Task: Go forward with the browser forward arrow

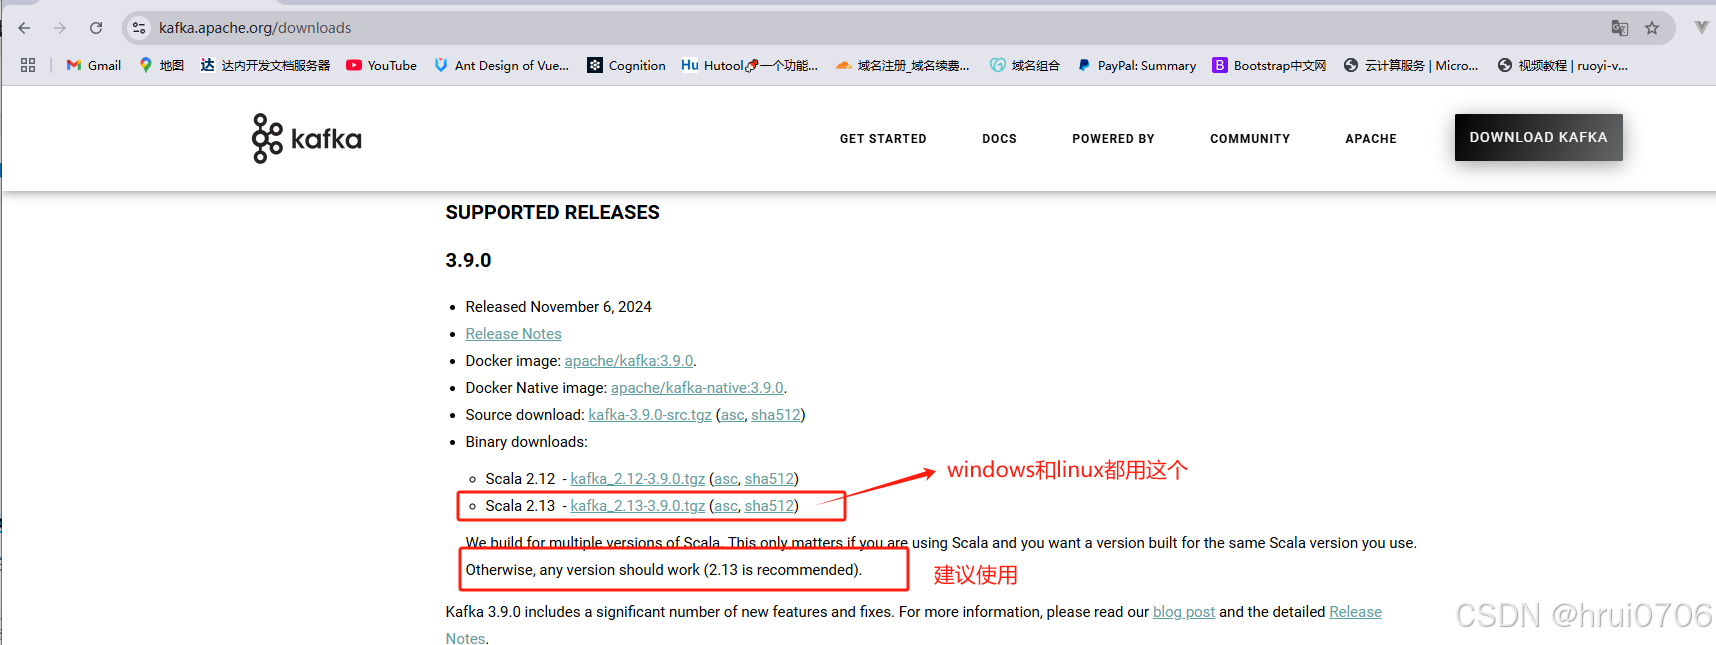Action: [x=60, y=28]
